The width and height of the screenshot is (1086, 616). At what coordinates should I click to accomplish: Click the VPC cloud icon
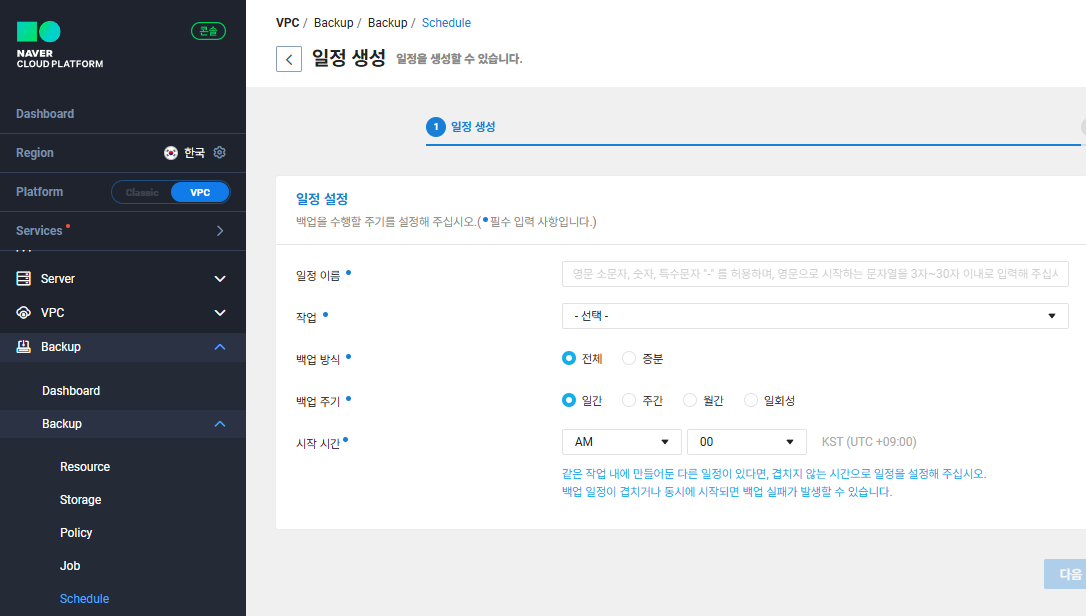[x=24, y=313]
